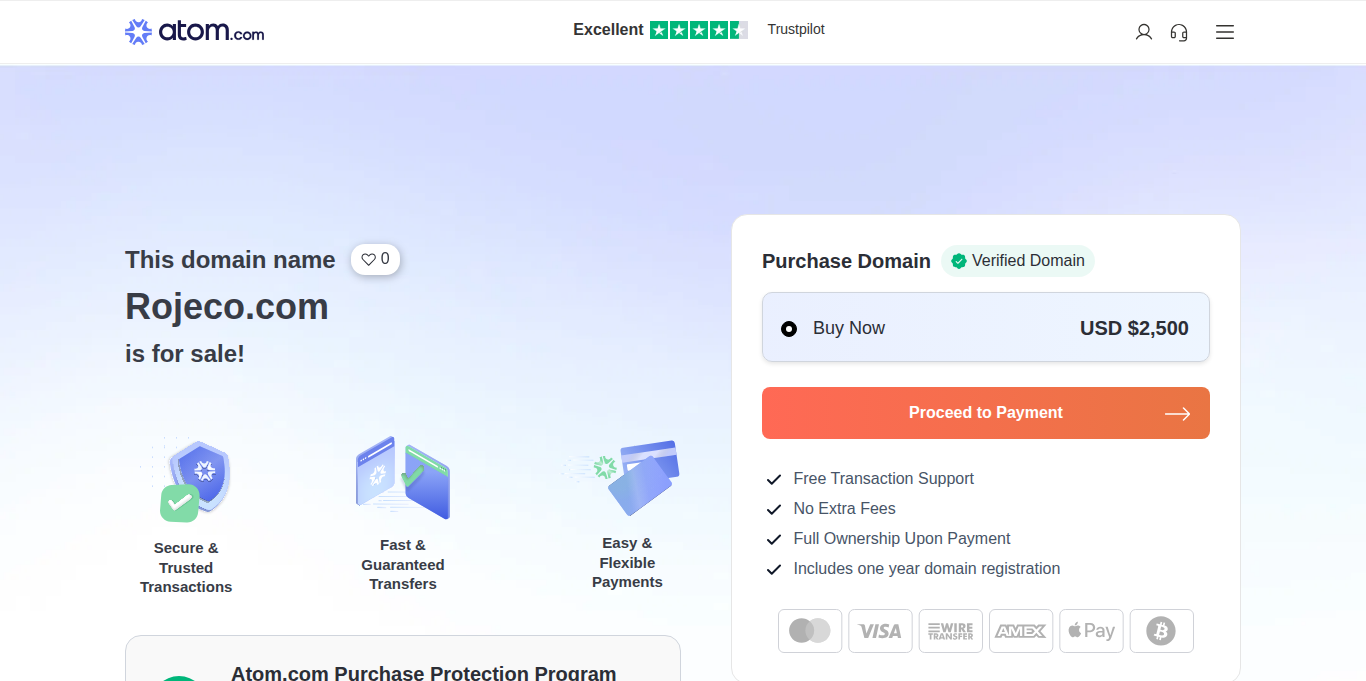Viewport: 1366px width, 681px height.
Task: Click the Trustpilot green stars
Action: pyautogui.click(x=698, y=30)
